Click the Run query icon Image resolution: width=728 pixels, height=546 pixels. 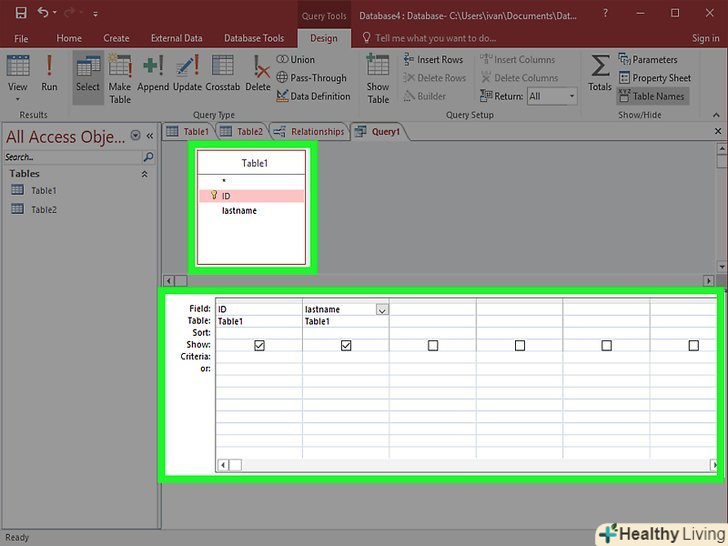coord(49,73)
